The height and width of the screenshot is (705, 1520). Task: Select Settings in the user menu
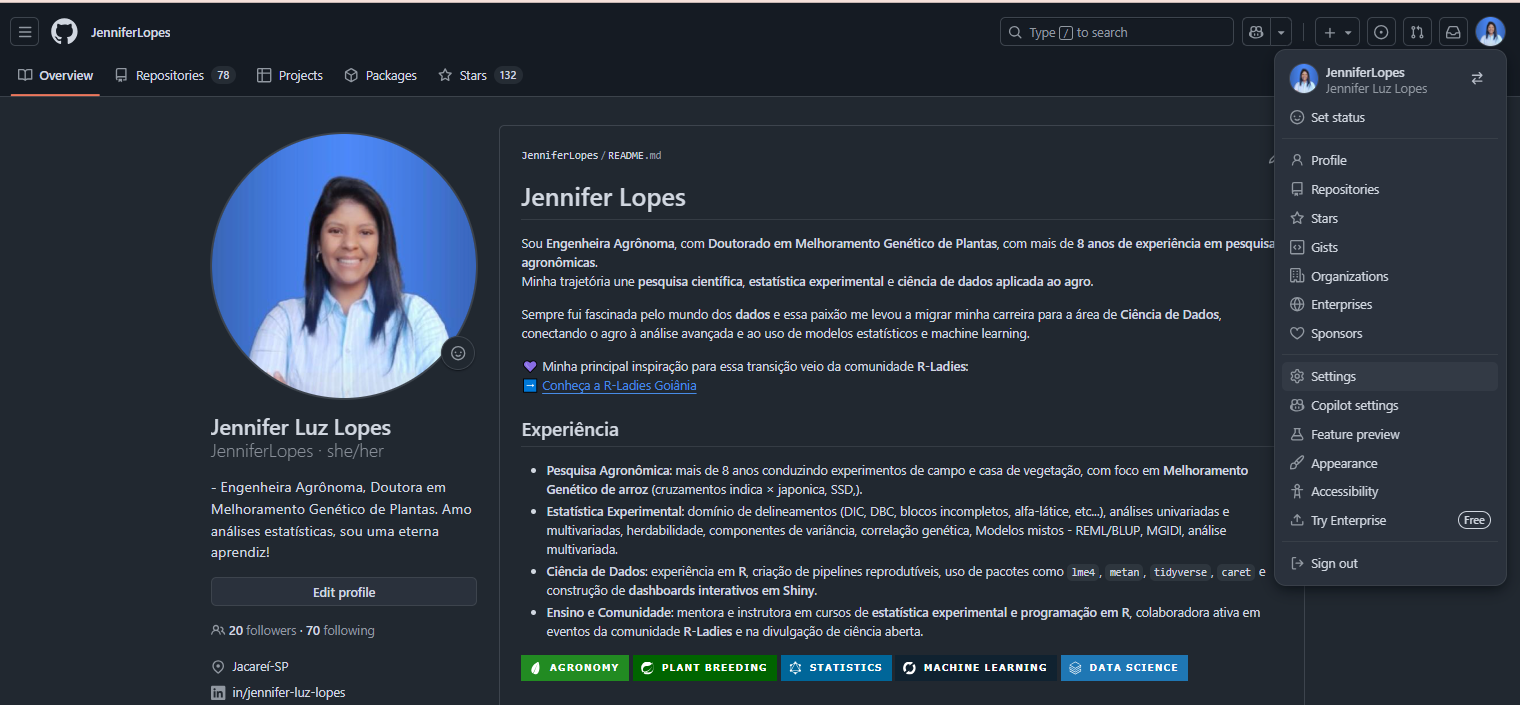[x=1333, y=377]
